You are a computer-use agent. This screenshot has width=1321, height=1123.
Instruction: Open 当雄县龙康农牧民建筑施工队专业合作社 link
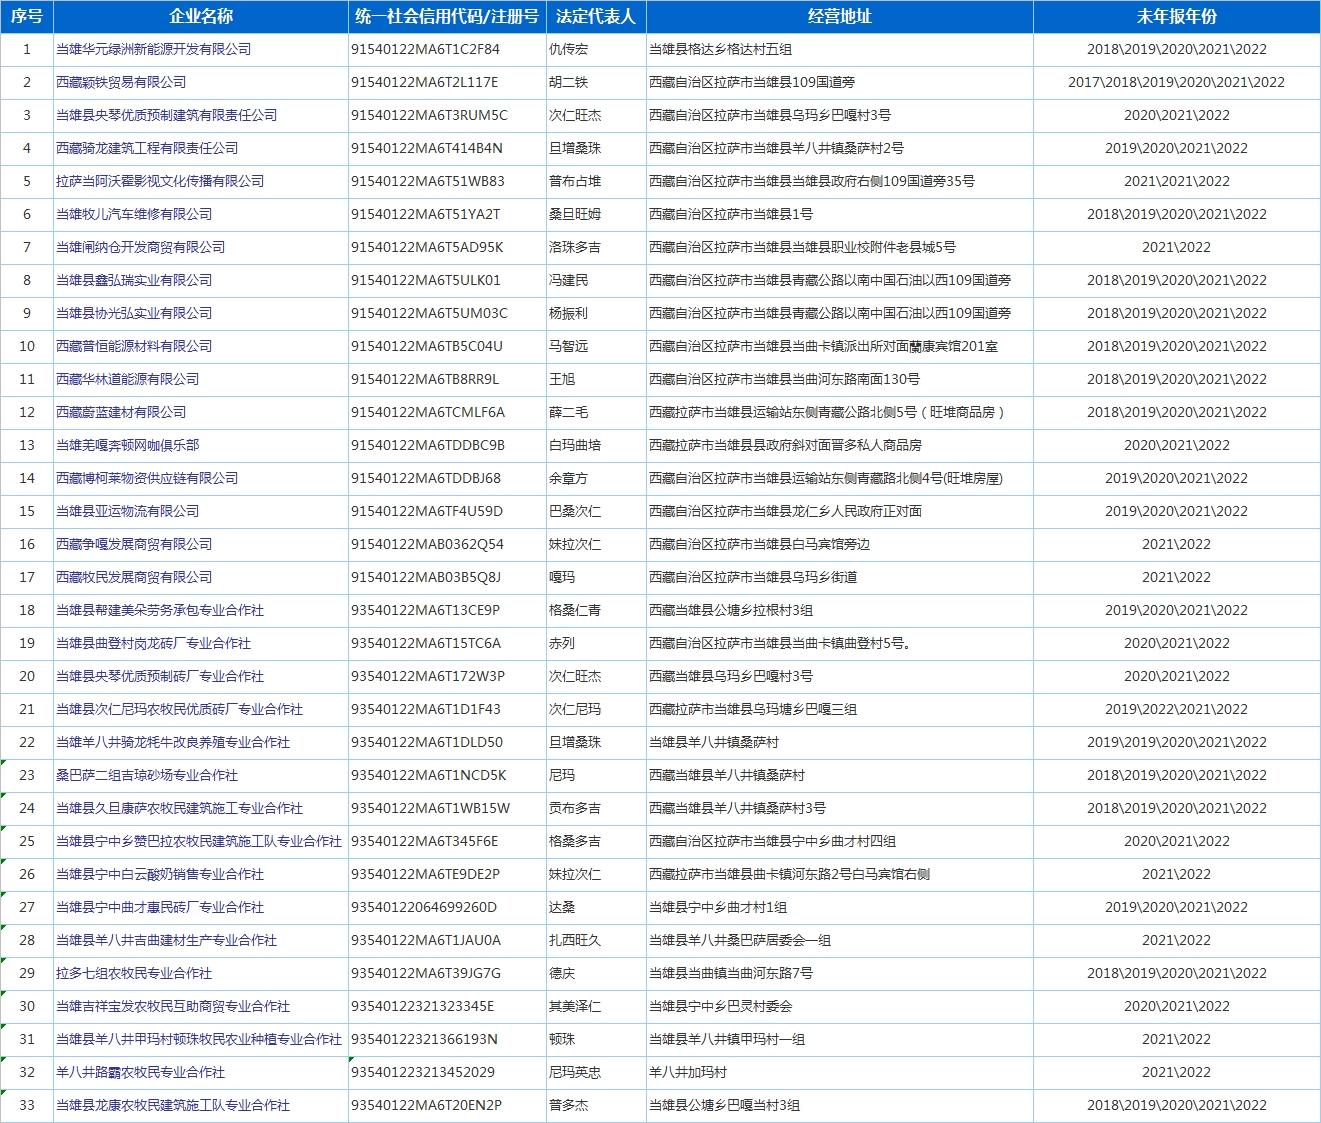[x=173, y=1105]
